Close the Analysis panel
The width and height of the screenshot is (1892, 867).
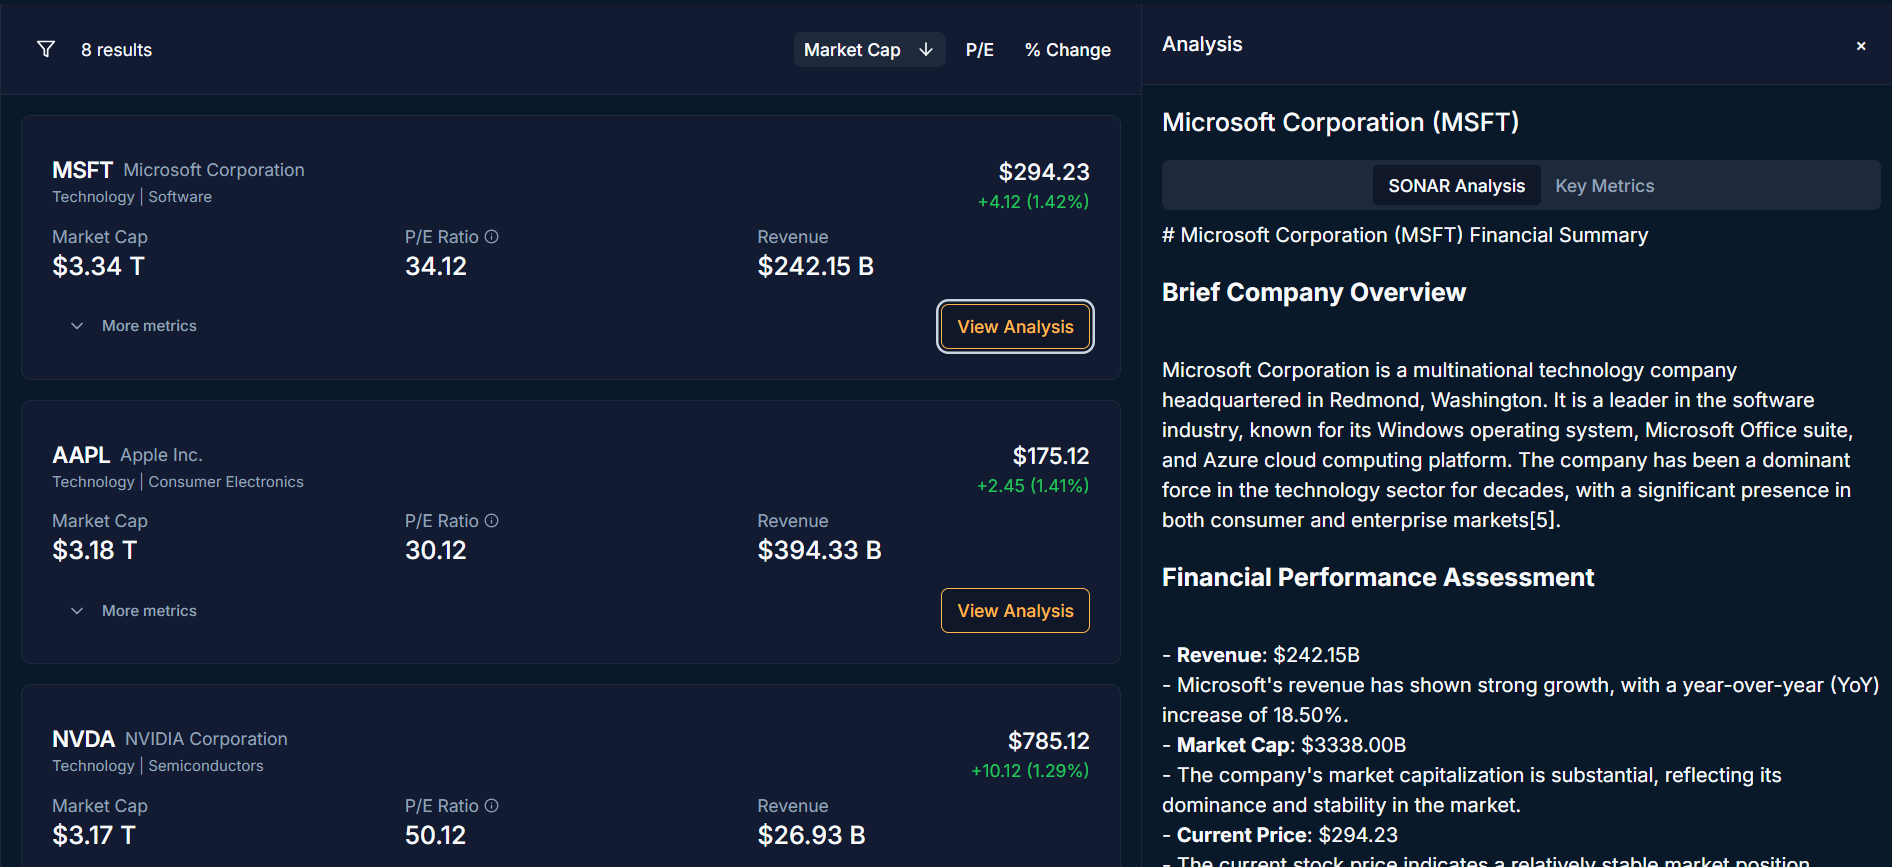1861,46
